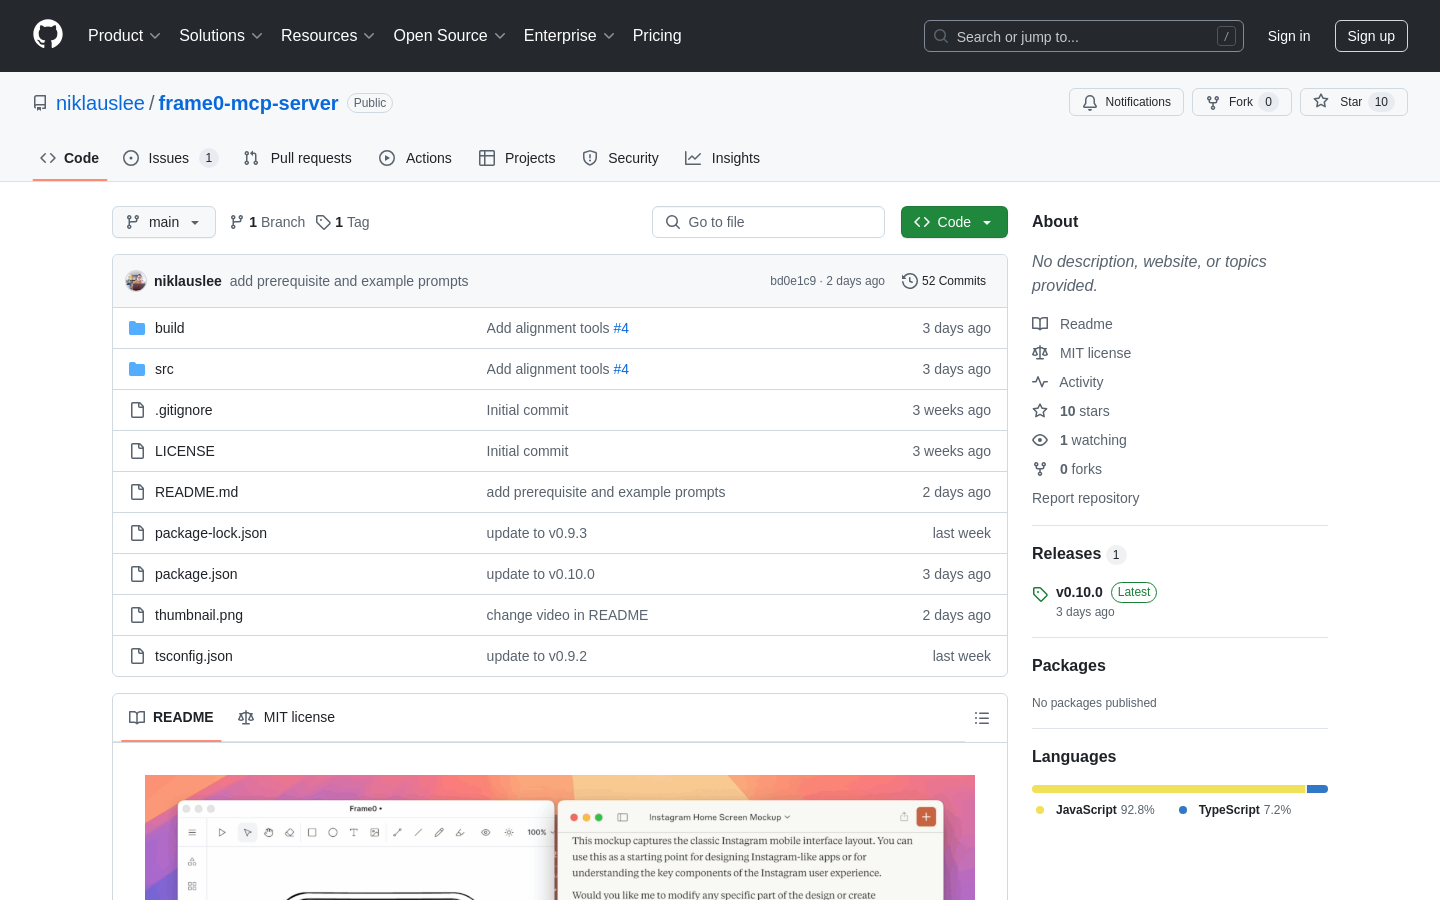Click the repository icon before niklauslee
This screenshot has width=1440, height=900.
[x=40, y=103]
